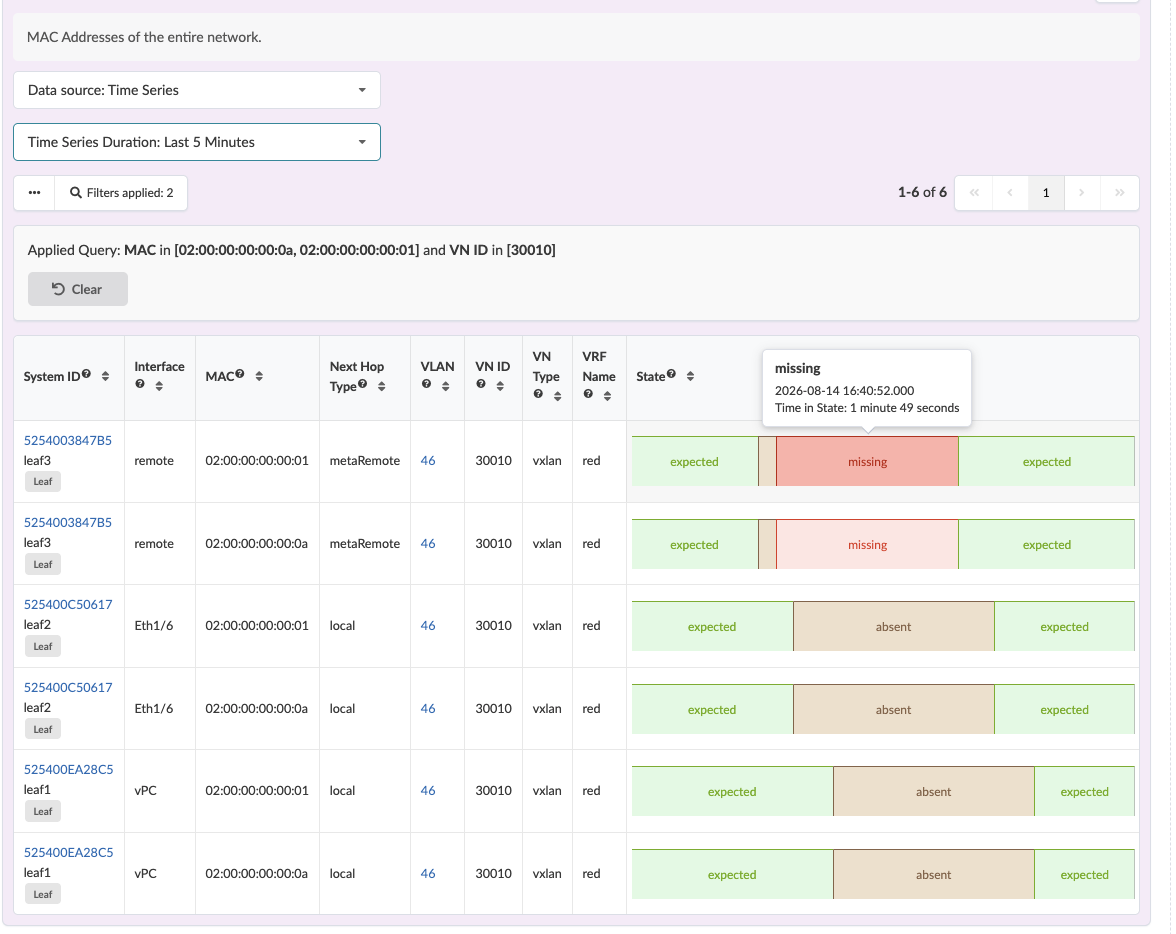Viewport: 1176px width, 934px height.
Task: Clear the applied query
Action: click(x=78, y=289)
